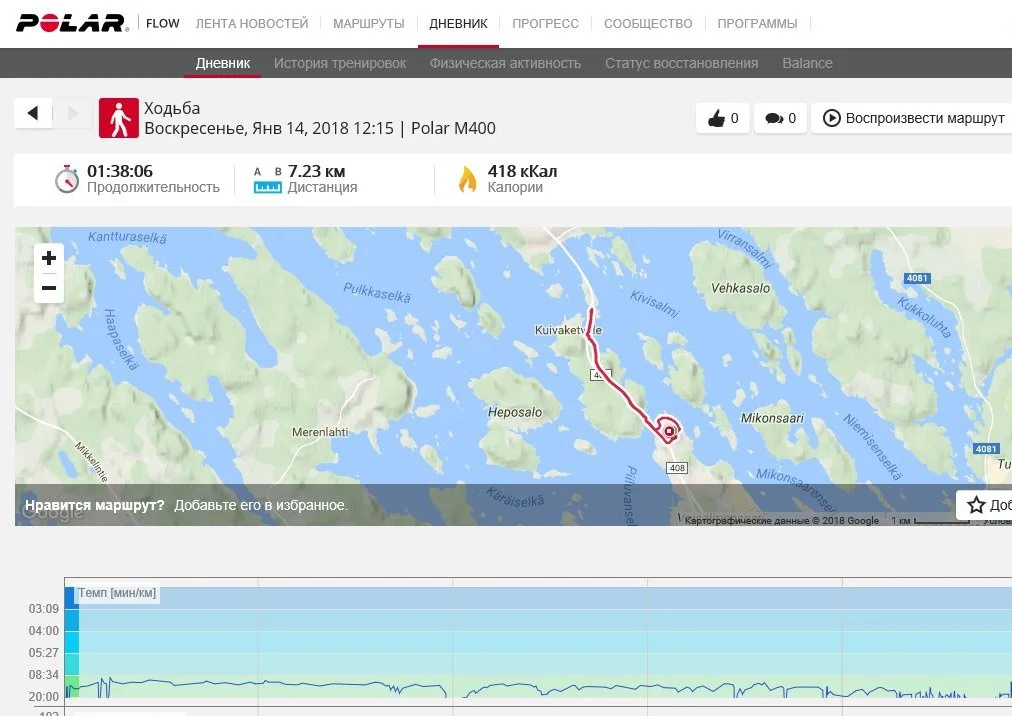Switch to Дневник sub-tab
1012x716 pixels.
[x=223, y=63]
